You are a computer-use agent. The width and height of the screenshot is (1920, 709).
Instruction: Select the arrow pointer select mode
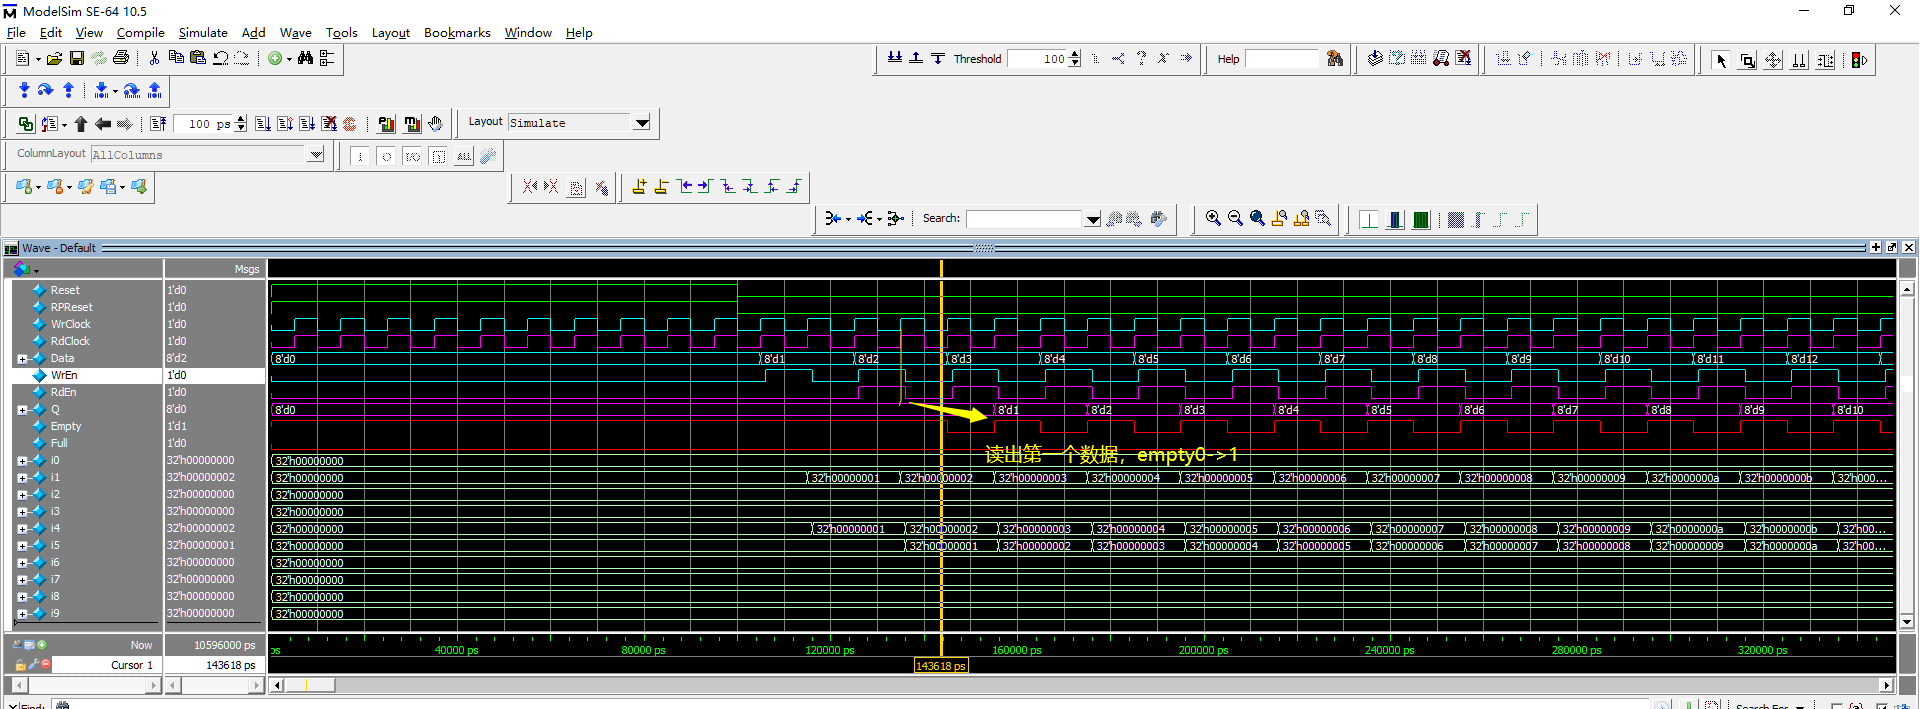[x=1721, y=60]
